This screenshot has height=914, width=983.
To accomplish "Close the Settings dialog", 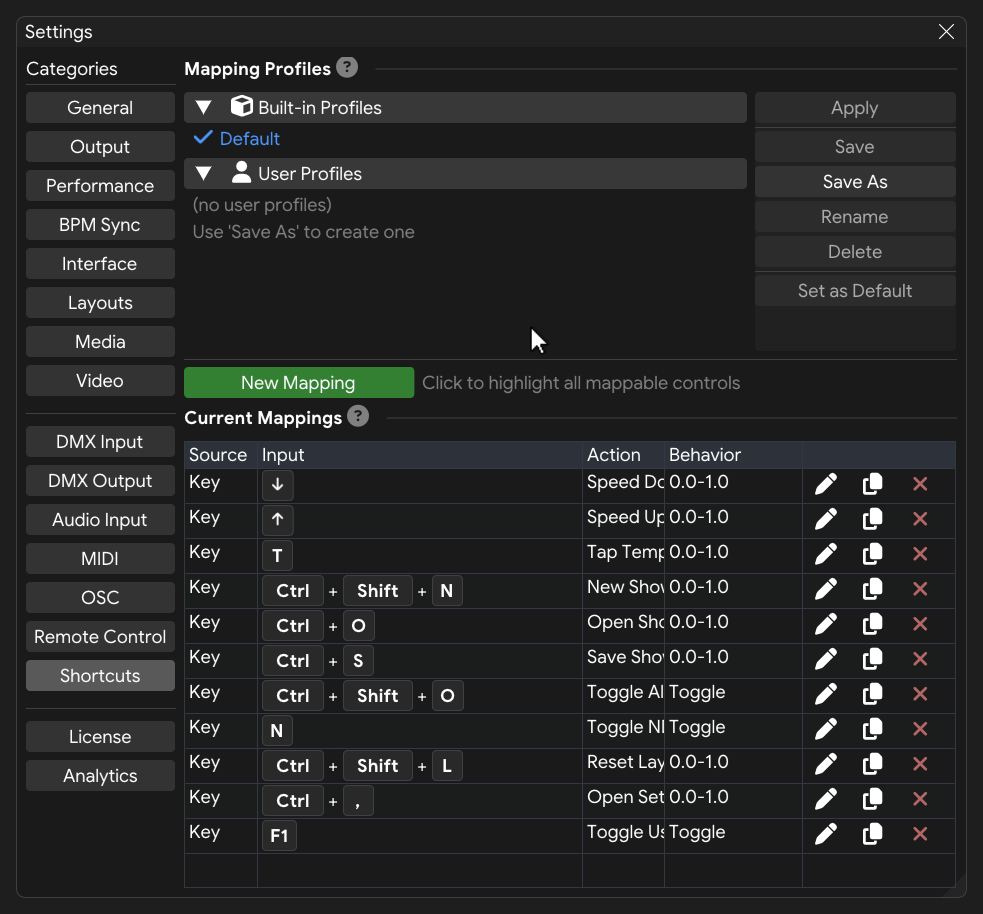I will (x=946, y=31).
